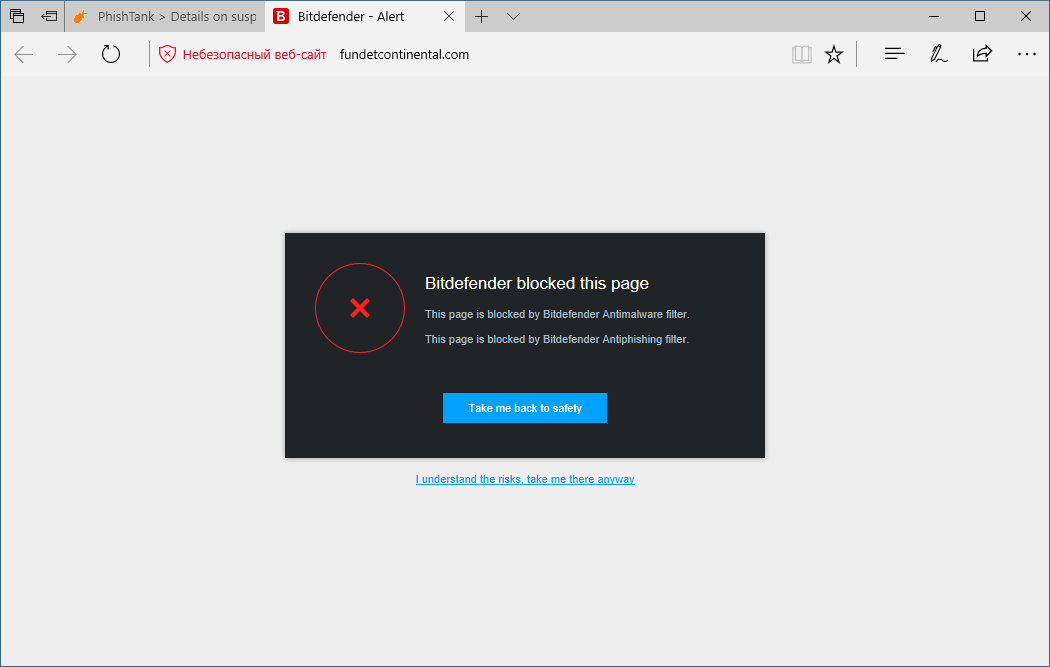The width and height of the screenshot is (1050, 667).
Task: Reload the page with the refresh icon
Action: [110, 54]
